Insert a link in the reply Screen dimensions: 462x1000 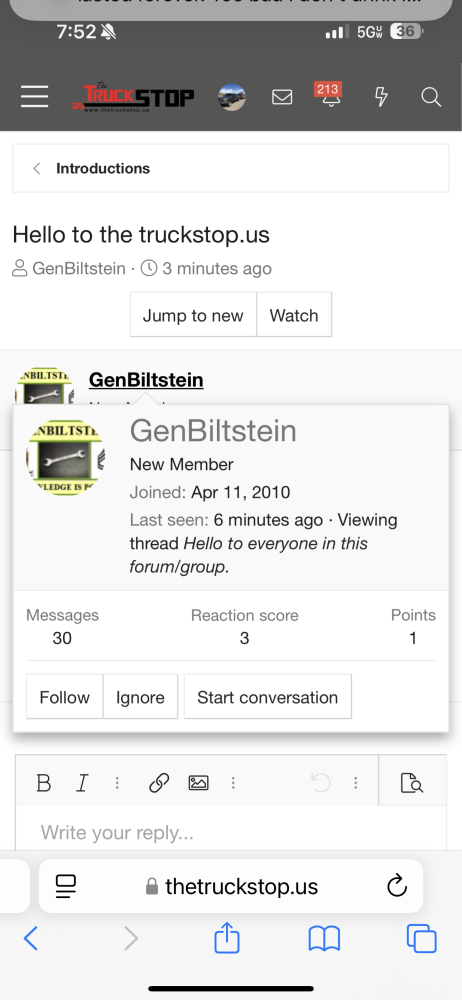159,783
